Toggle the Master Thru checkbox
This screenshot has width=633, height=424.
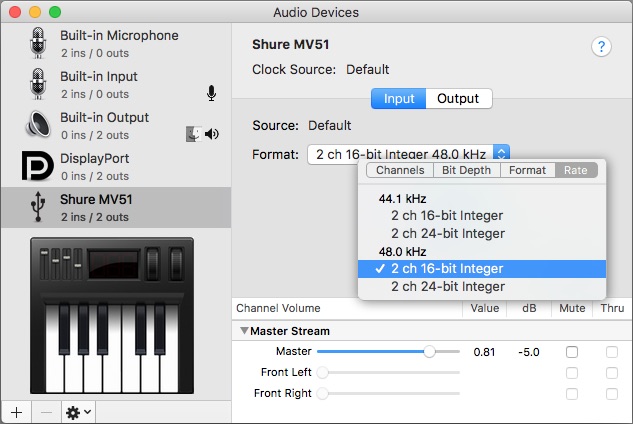pos(611,352)
